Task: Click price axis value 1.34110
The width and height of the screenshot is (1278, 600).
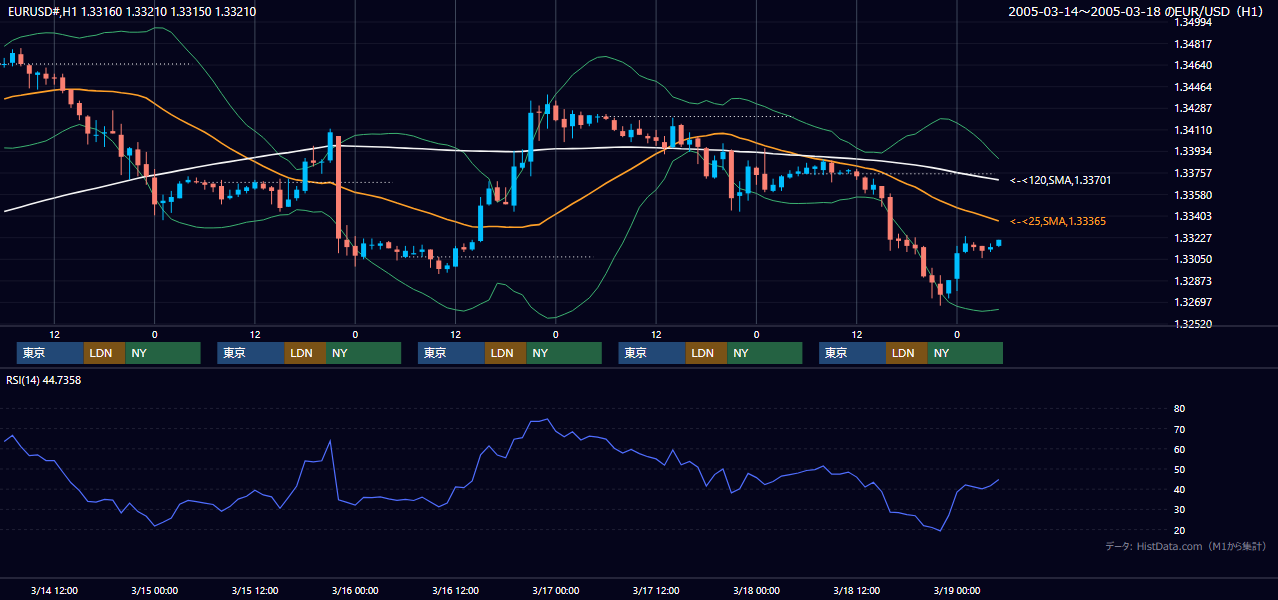Action: pyautogui.click(x=1191, y=130)
